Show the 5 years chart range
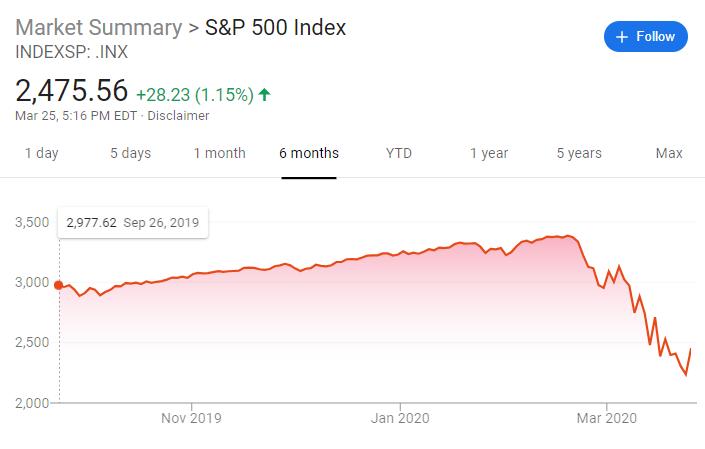The image size is (705, 449). point(579,153)
